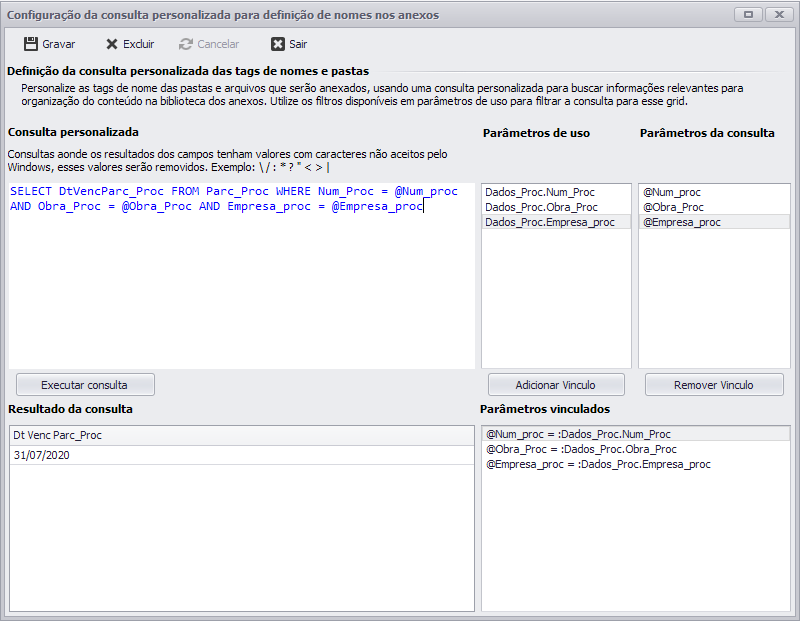Select the @Obra_Proc linked parameter row
The height and width of the screenshot is (621, 800).
click(x=581, y=449)
